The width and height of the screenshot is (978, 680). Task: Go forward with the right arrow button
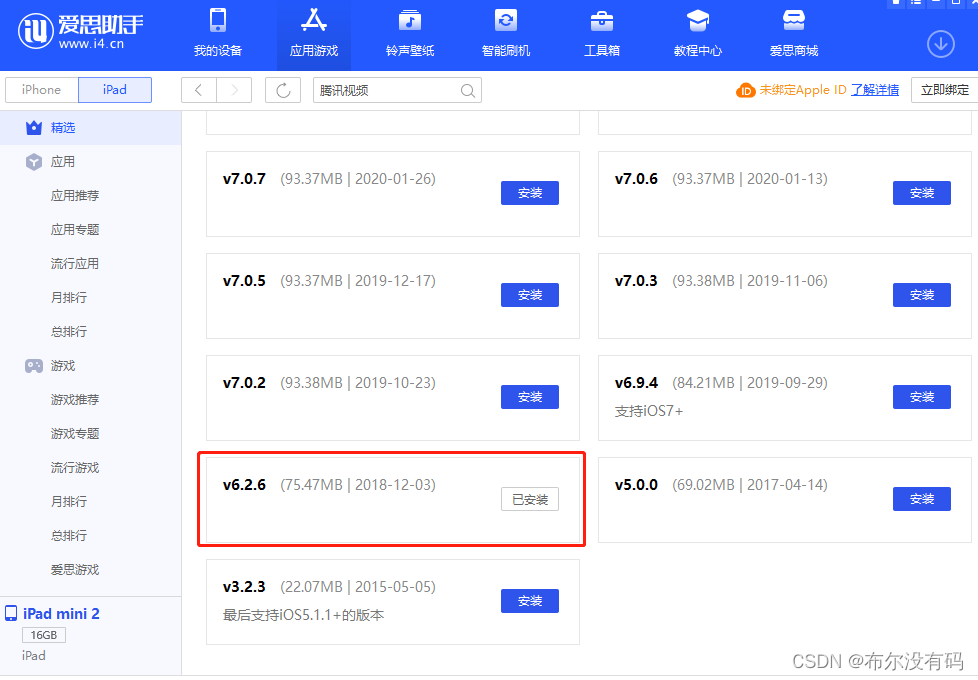234,90
